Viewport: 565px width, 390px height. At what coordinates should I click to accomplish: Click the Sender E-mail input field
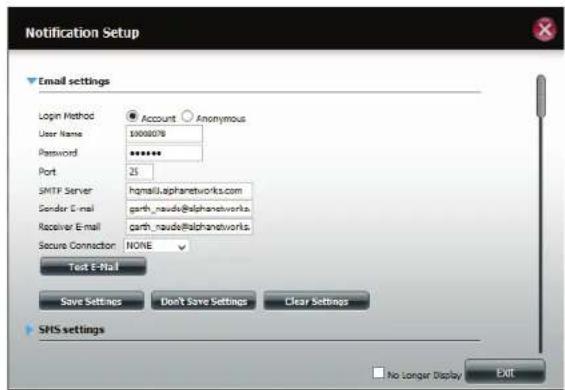pyautogui.click(x=189, y=209)
